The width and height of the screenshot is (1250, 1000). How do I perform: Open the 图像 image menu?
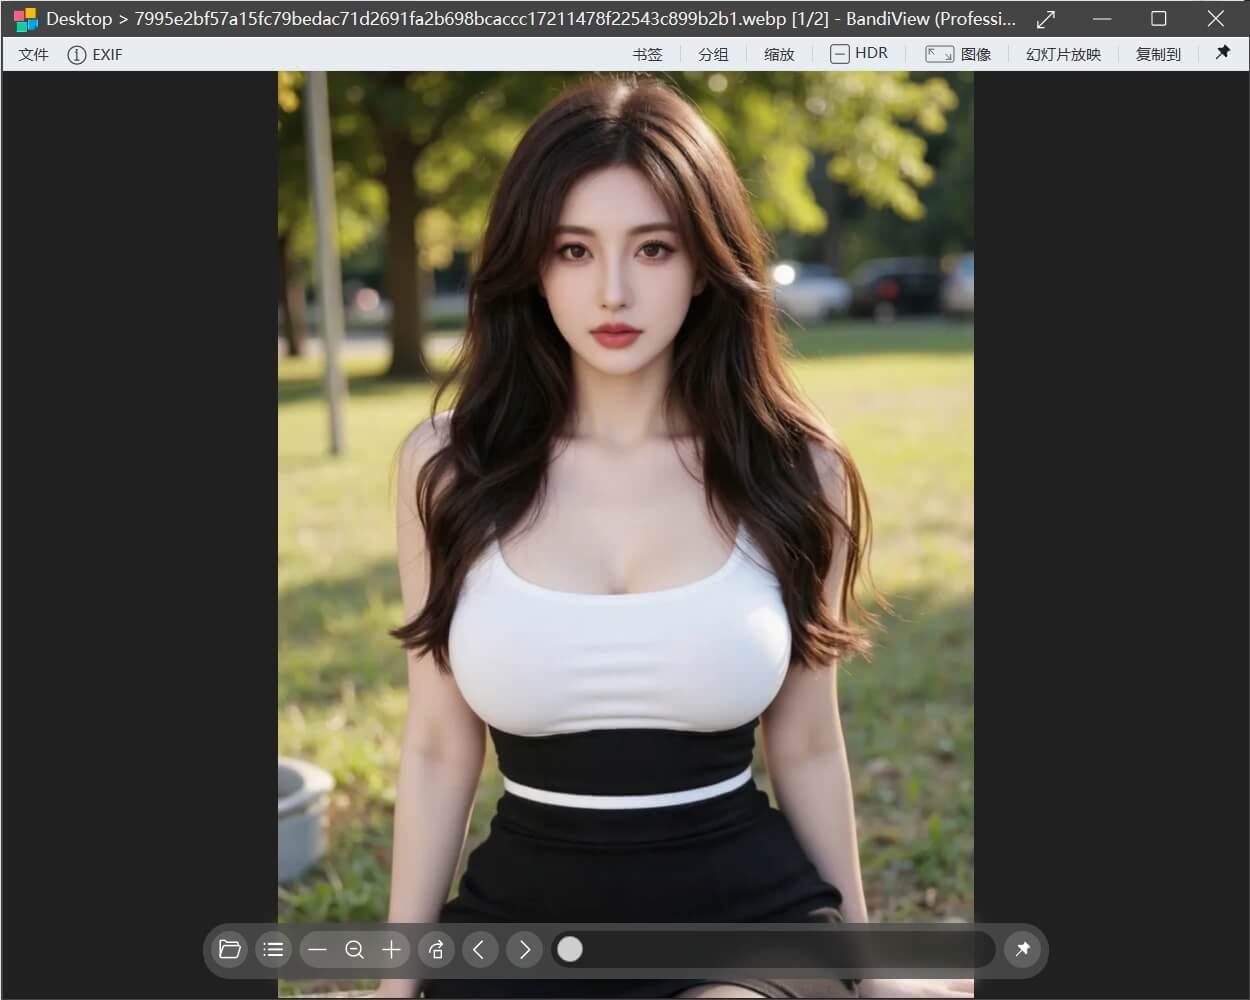click(958, 55)
